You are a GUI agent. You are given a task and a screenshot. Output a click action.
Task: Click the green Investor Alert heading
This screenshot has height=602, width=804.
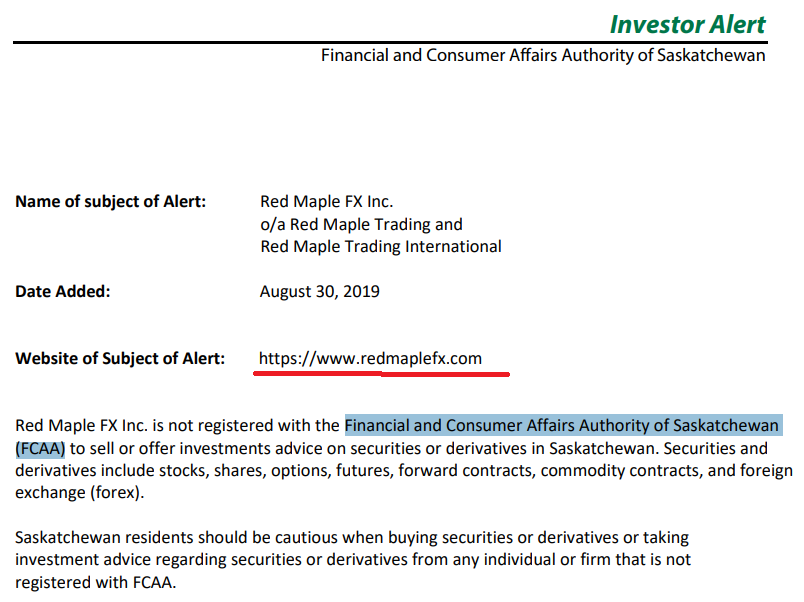[x=687, y=24]
